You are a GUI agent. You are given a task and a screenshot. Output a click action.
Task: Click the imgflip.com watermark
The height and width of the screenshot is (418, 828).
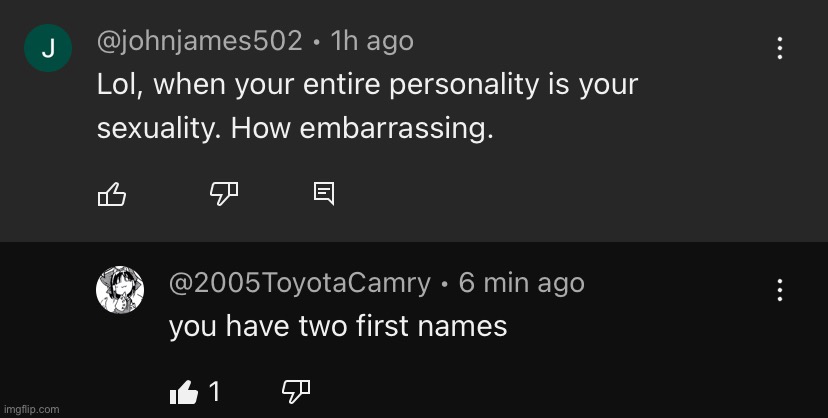click(31, 409)
